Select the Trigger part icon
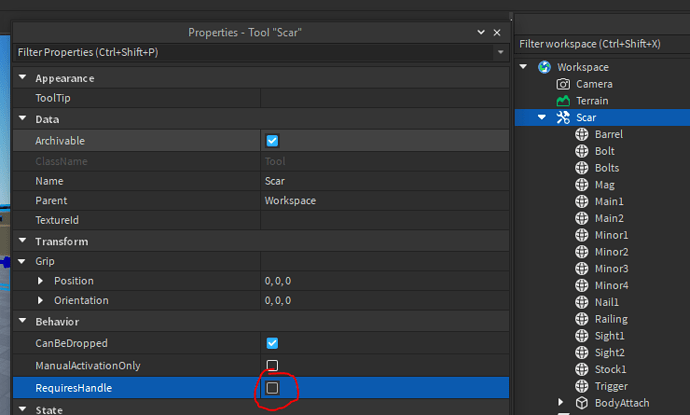 tap(582, 386)
